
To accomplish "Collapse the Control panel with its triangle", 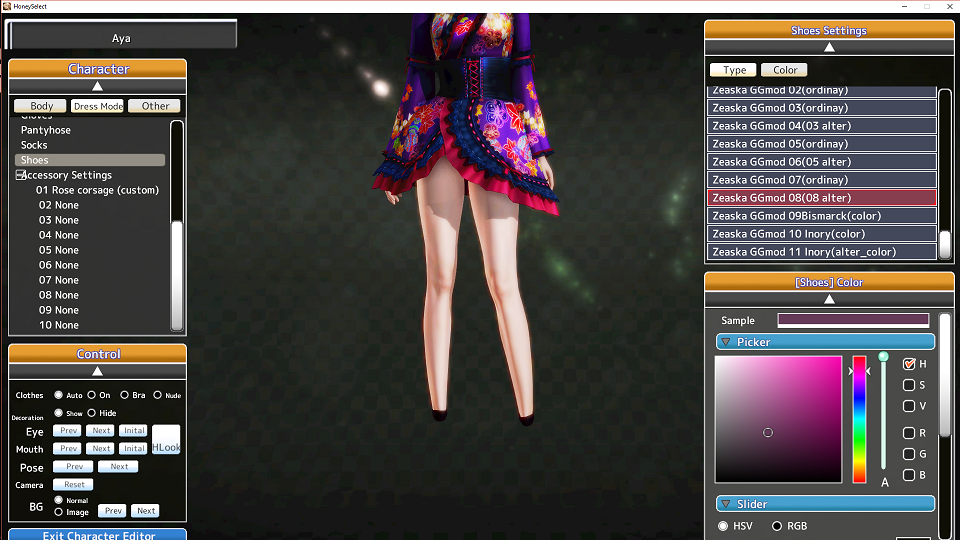I will 97,371.
